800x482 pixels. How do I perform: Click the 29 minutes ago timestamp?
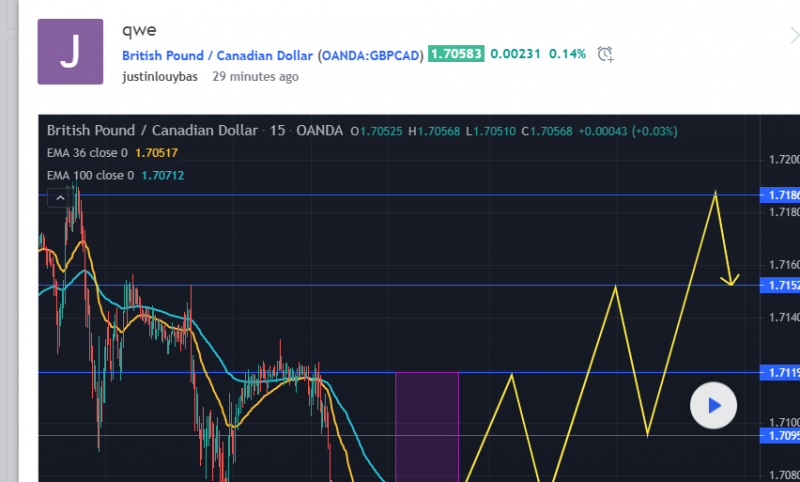click(x=255, y=76)
